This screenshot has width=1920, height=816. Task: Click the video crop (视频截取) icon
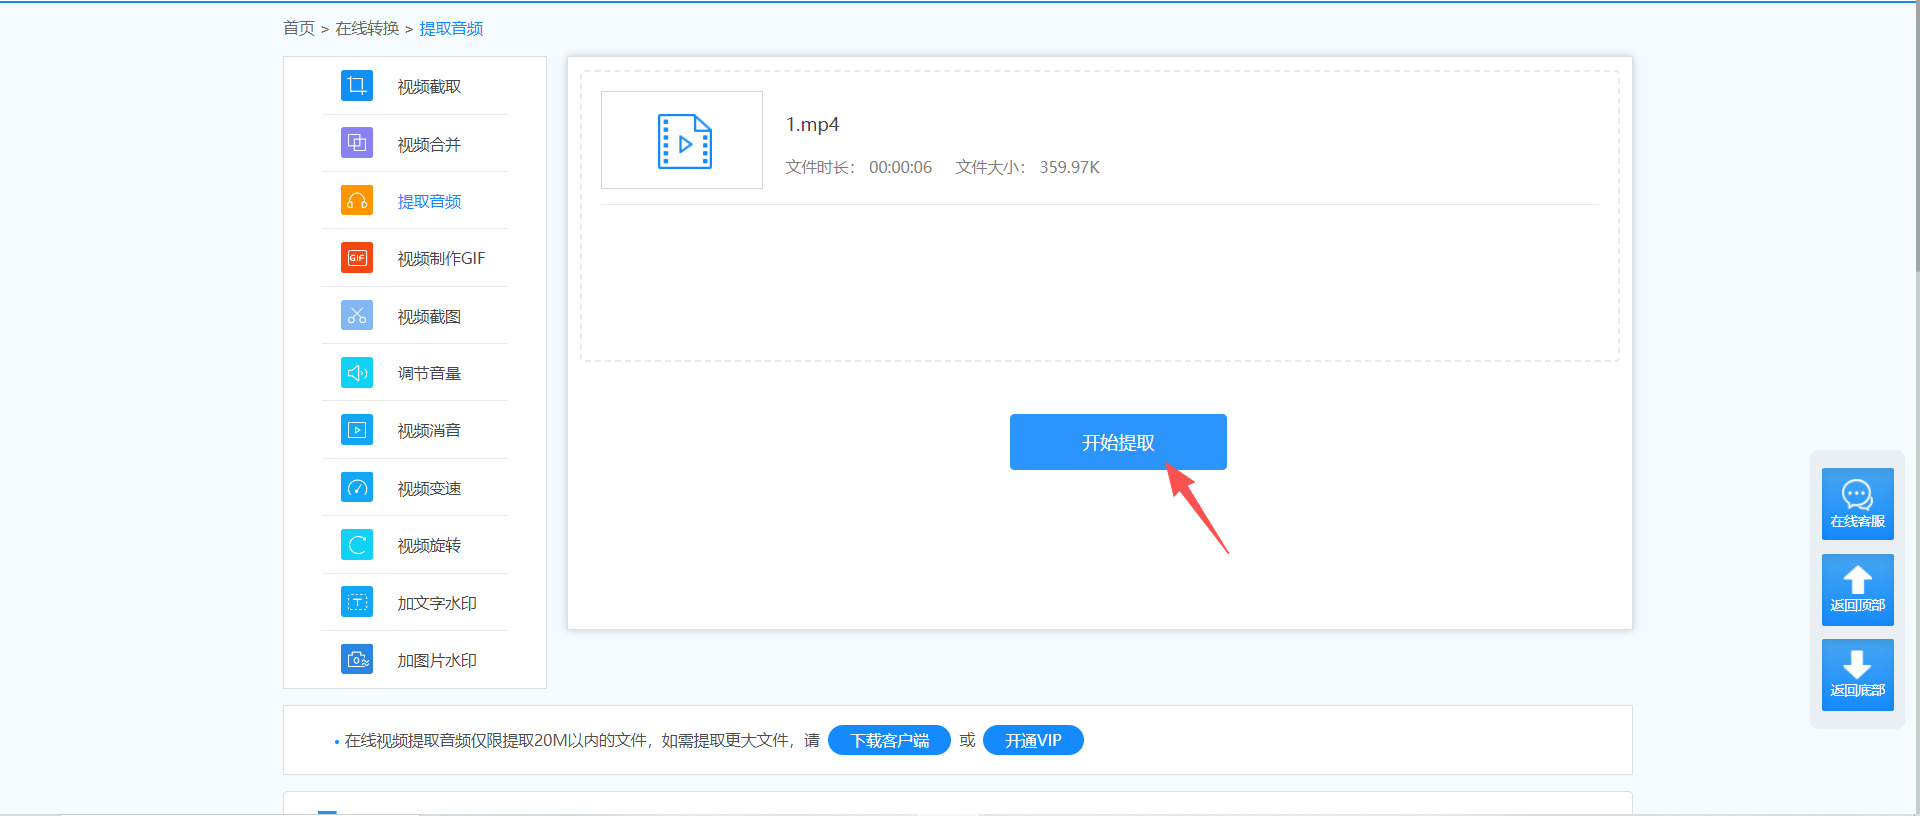point(357,86)
